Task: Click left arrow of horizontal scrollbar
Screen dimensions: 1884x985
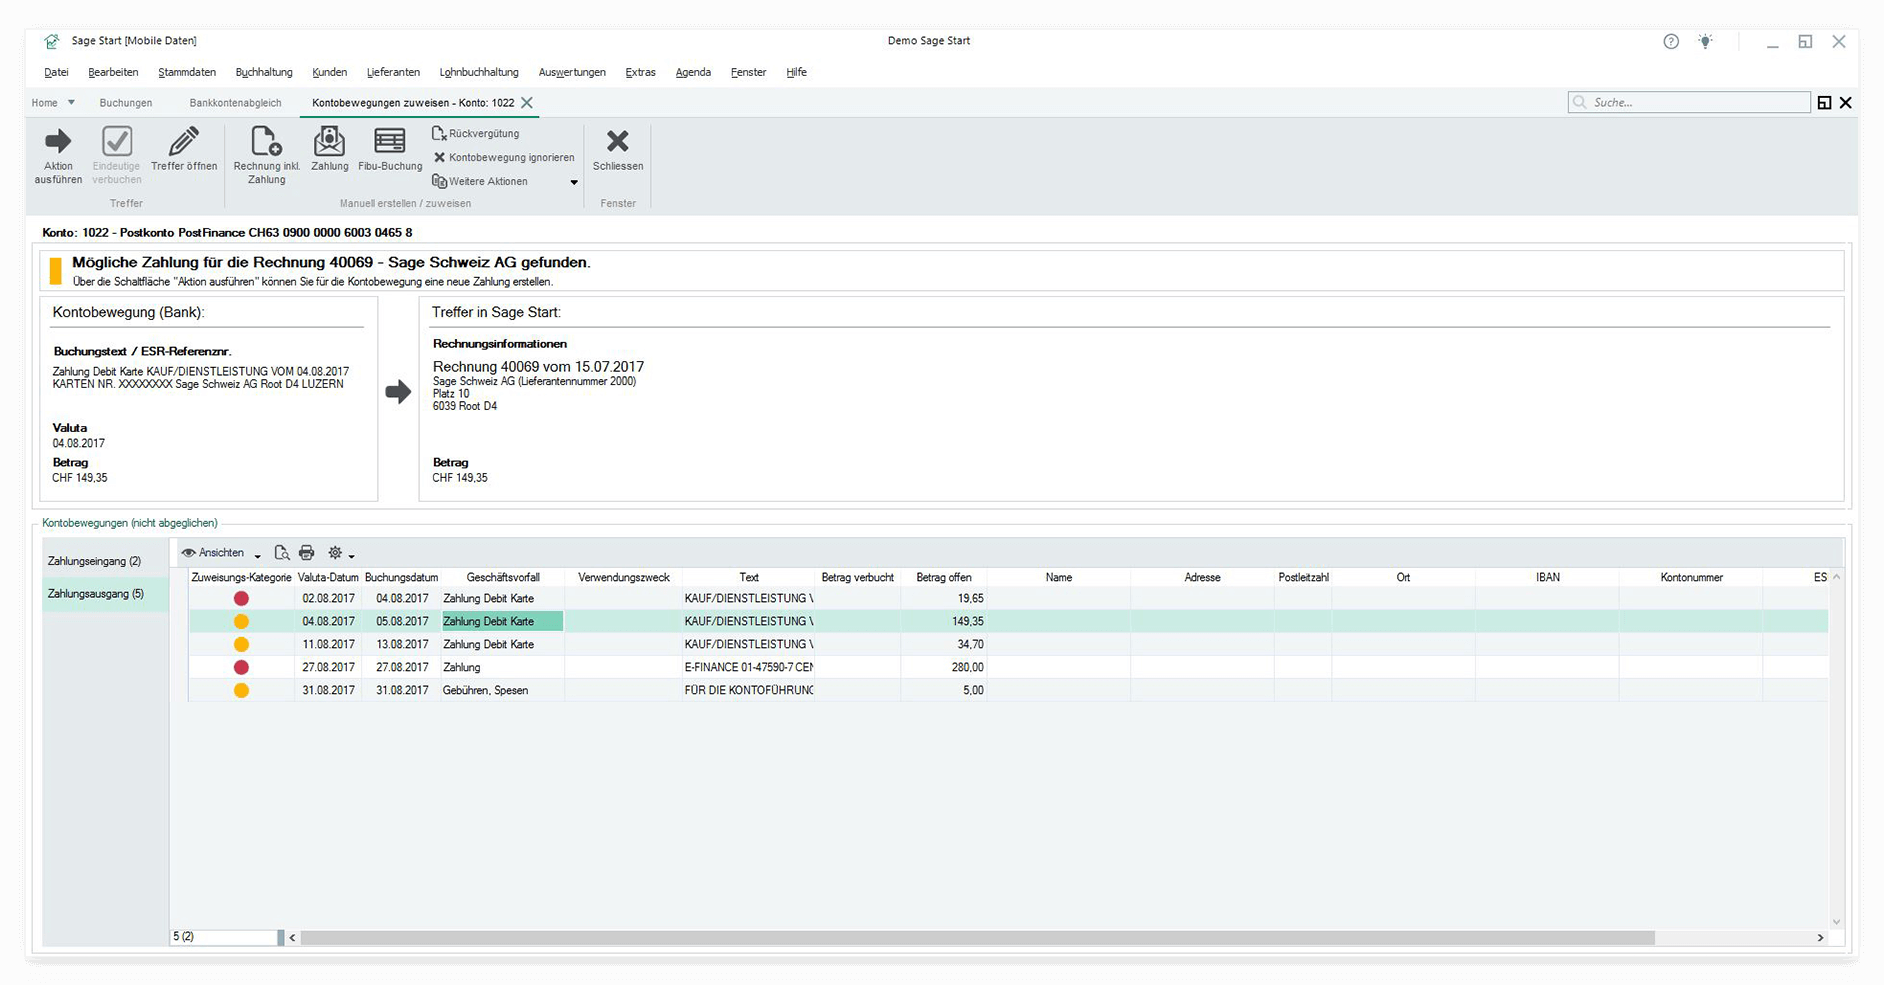Action: (292, 938)
